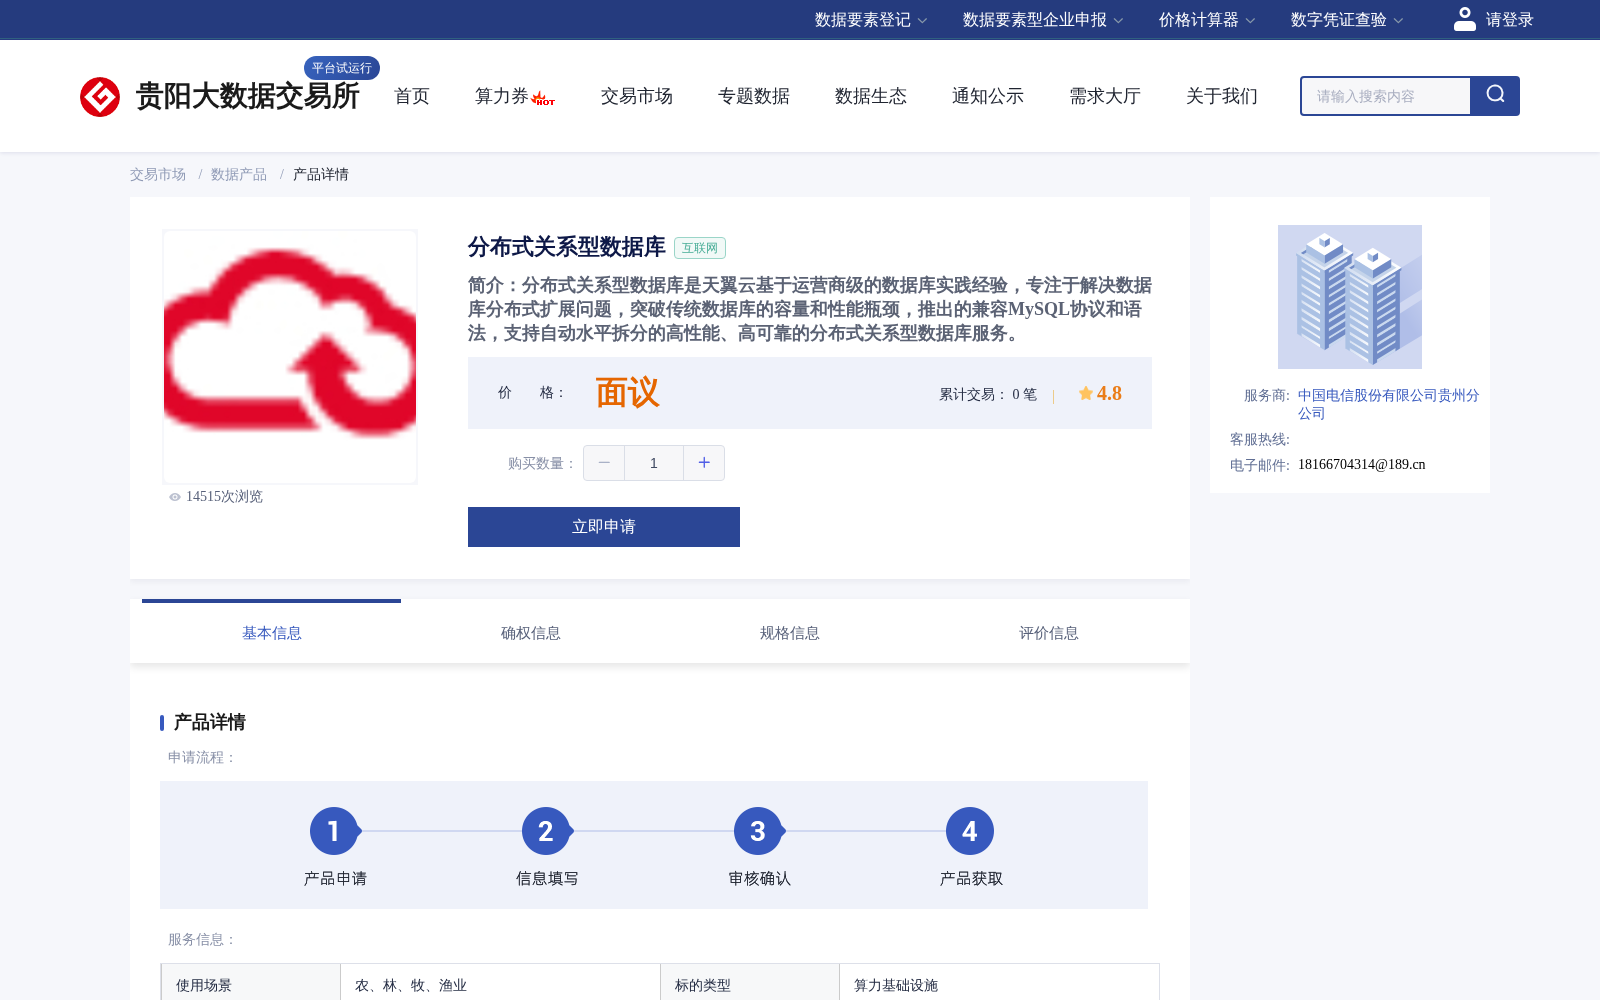Open 通知公示 navigation item
The width and height of the screenshot is (1600, 1000).
(x=988, y=96)
